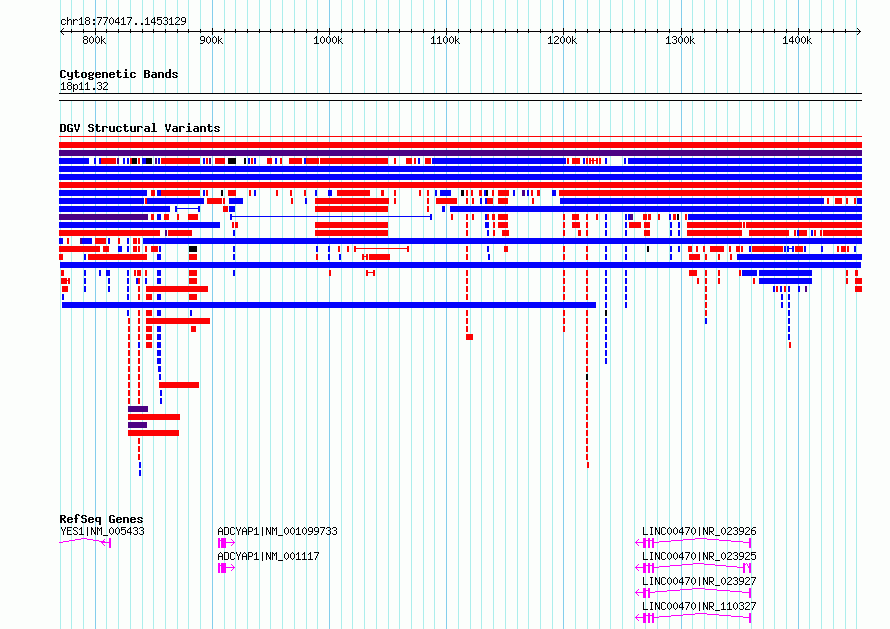This screenshot has height=629, width=890.
Task: Click the thin blue bracketed variant spanning 920k-1090k
Action: (x=331, y=217)
